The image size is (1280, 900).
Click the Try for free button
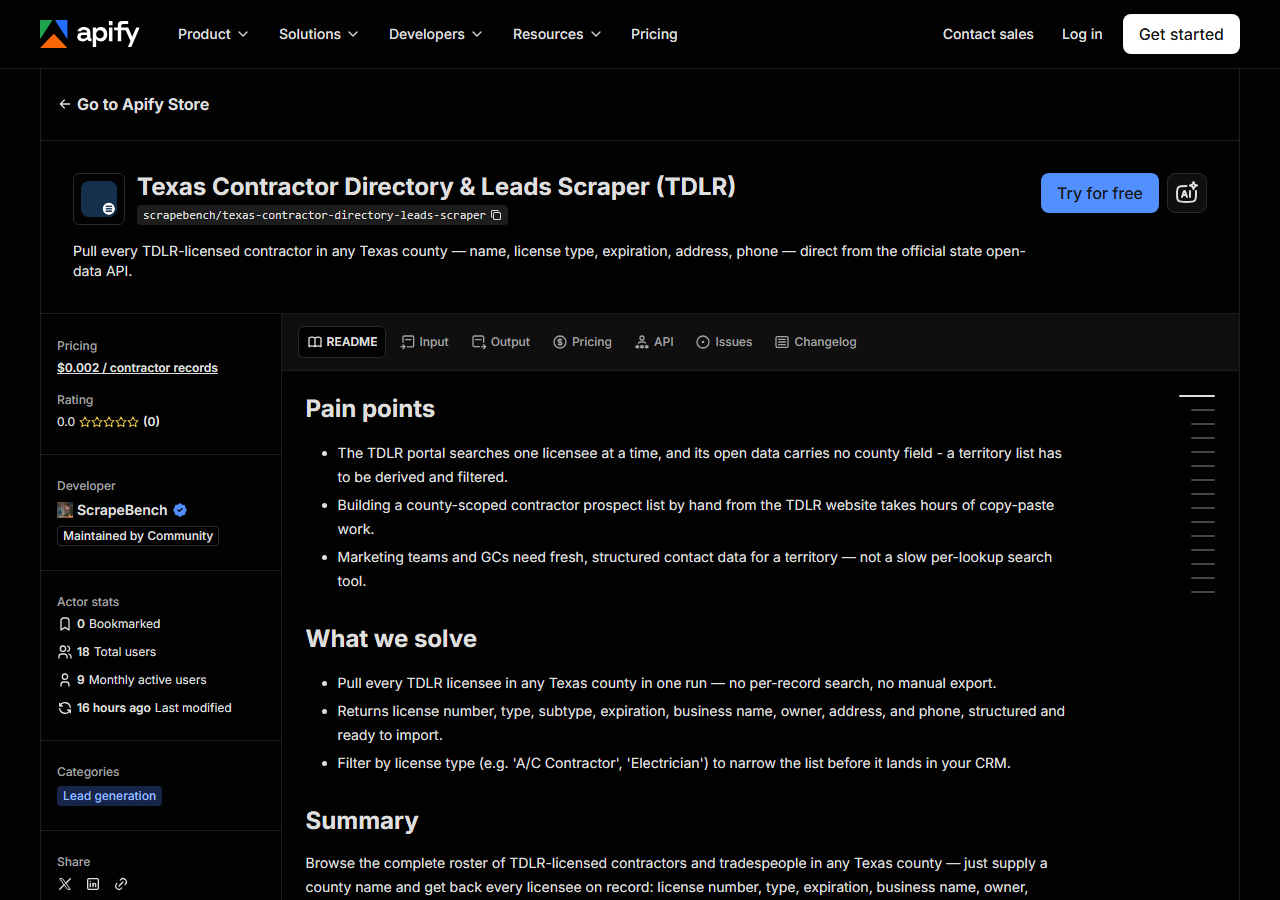1100,193
